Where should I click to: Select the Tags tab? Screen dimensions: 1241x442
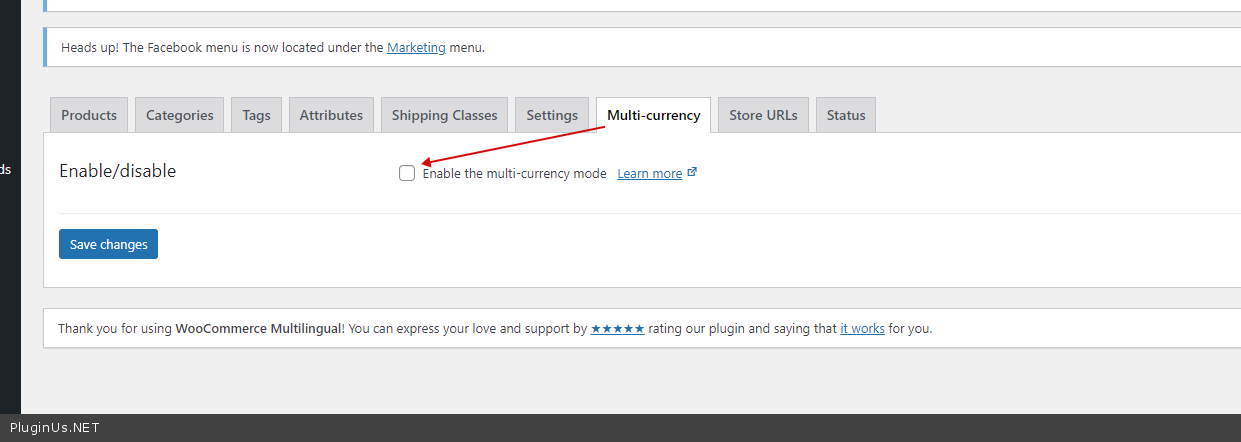pyautogui.click(x=256, y=115)
